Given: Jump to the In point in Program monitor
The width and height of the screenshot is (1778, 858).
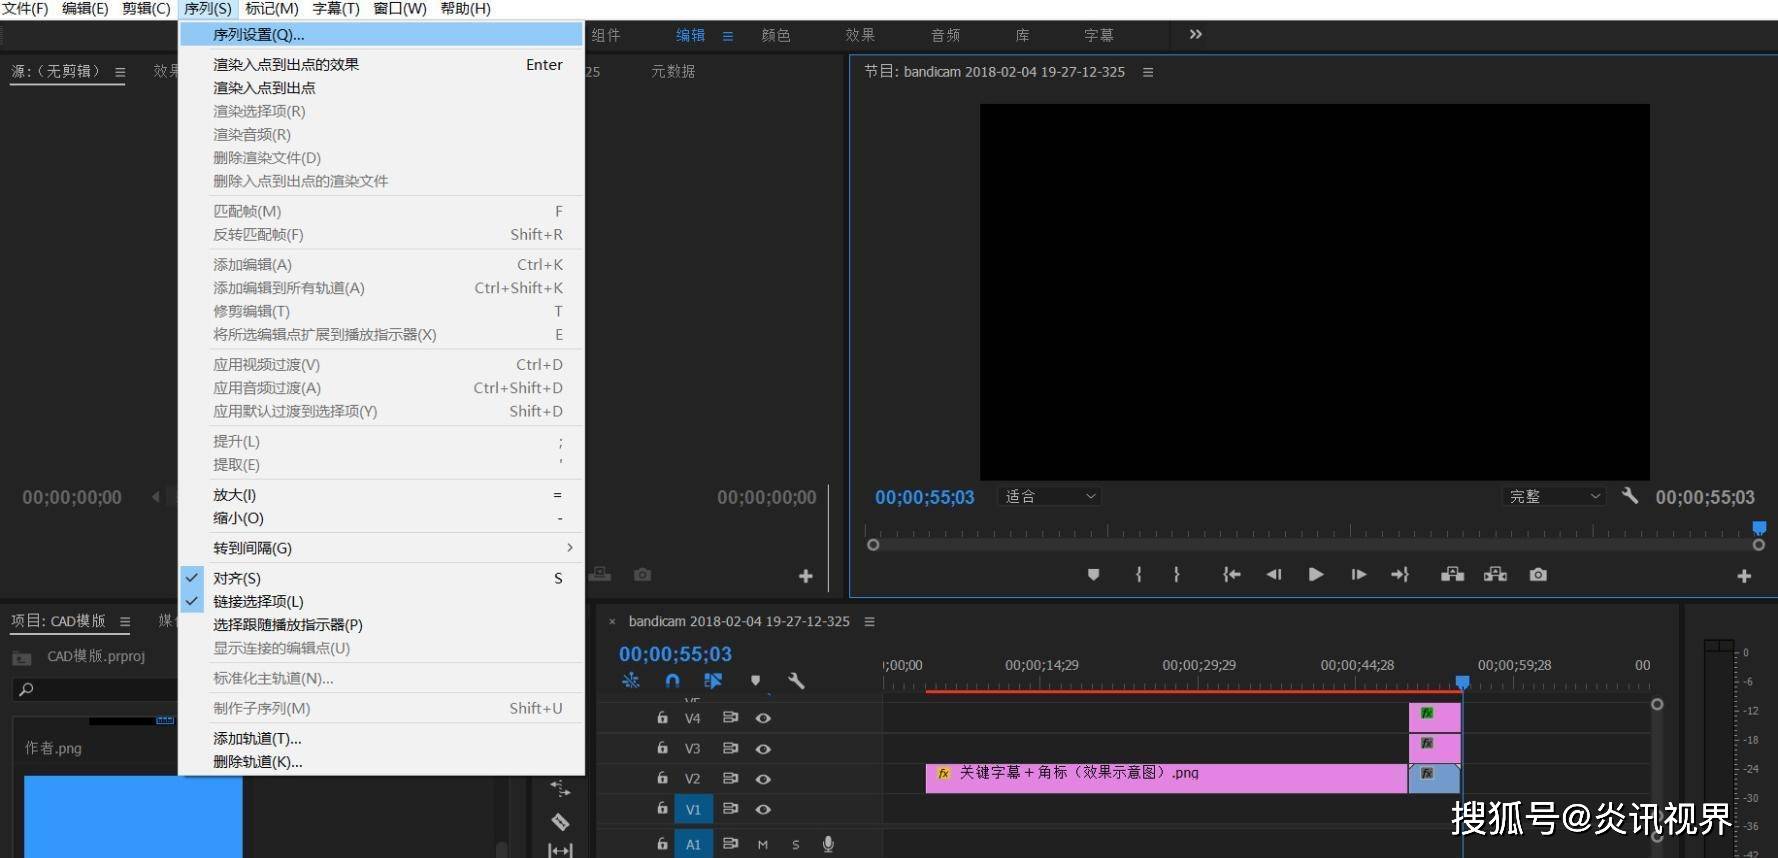Looking at the screenshot, I should pos(1232,575).
